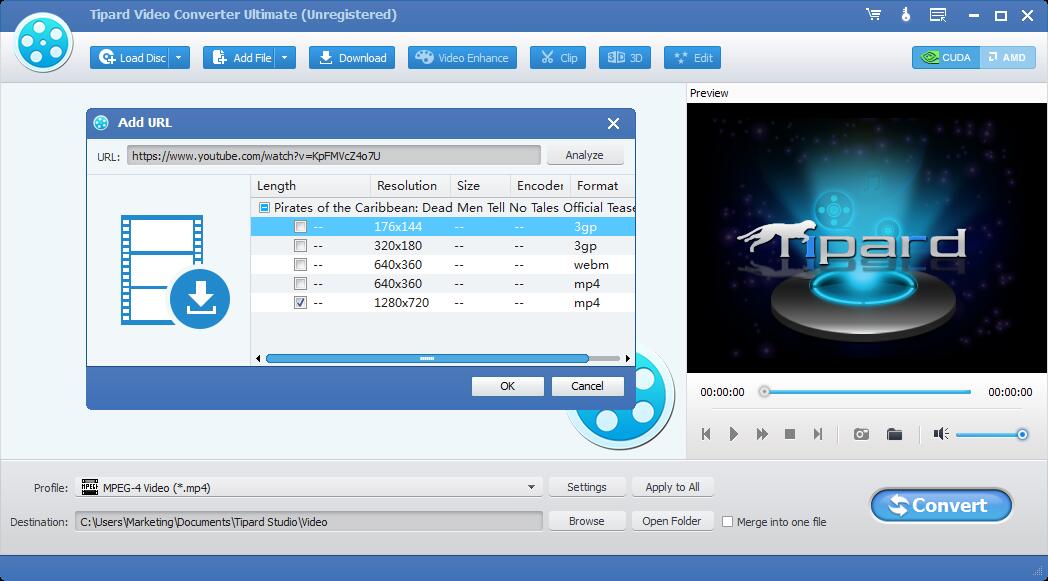Open snapshot folder icon
1048x581 pixels.
coord(894,435)
